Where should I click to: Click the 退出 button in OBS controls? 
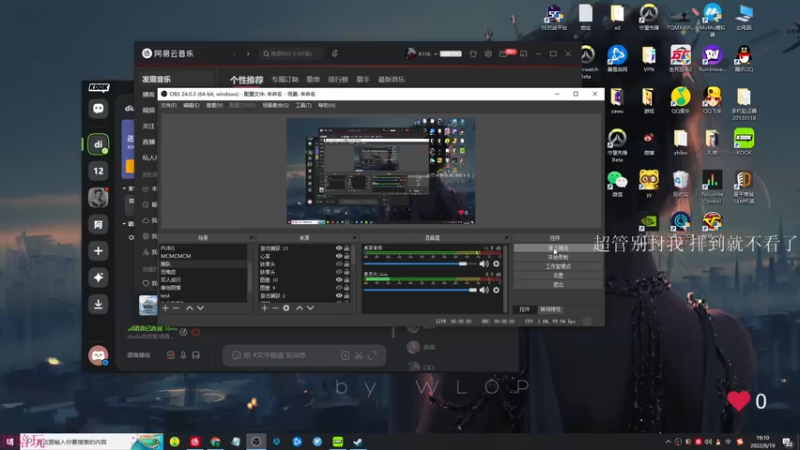[x=558, y=285]
